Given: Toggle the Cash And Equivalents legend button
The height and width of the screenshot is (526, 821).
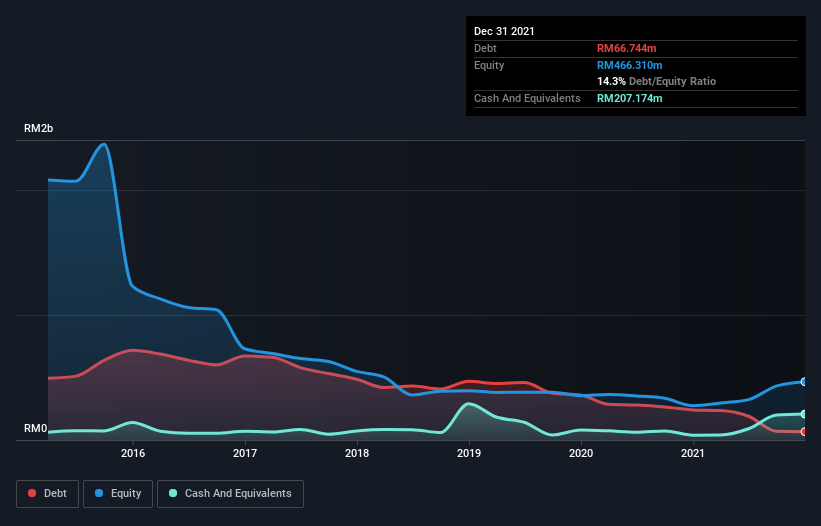Looking at the screenshot, I should [x=230, y=494].
